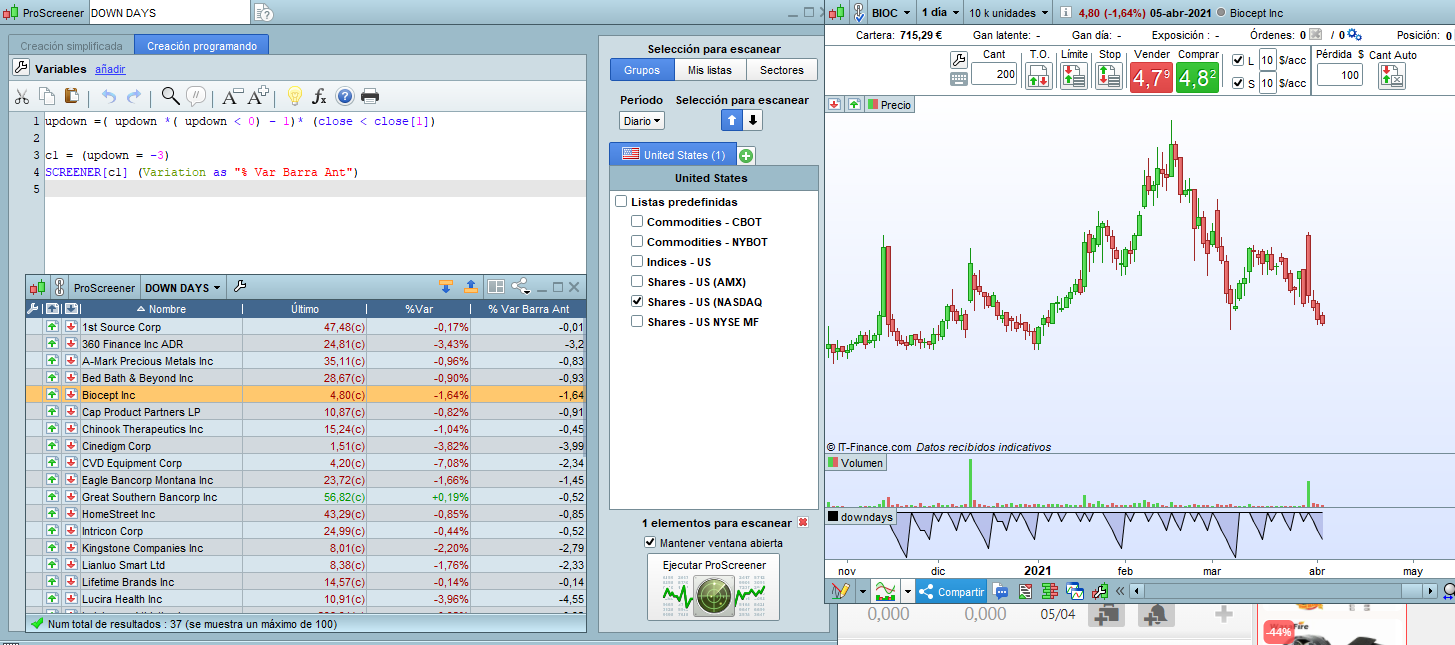Open the fx function library icon
1455x645 pixels.
pos(319,96)
